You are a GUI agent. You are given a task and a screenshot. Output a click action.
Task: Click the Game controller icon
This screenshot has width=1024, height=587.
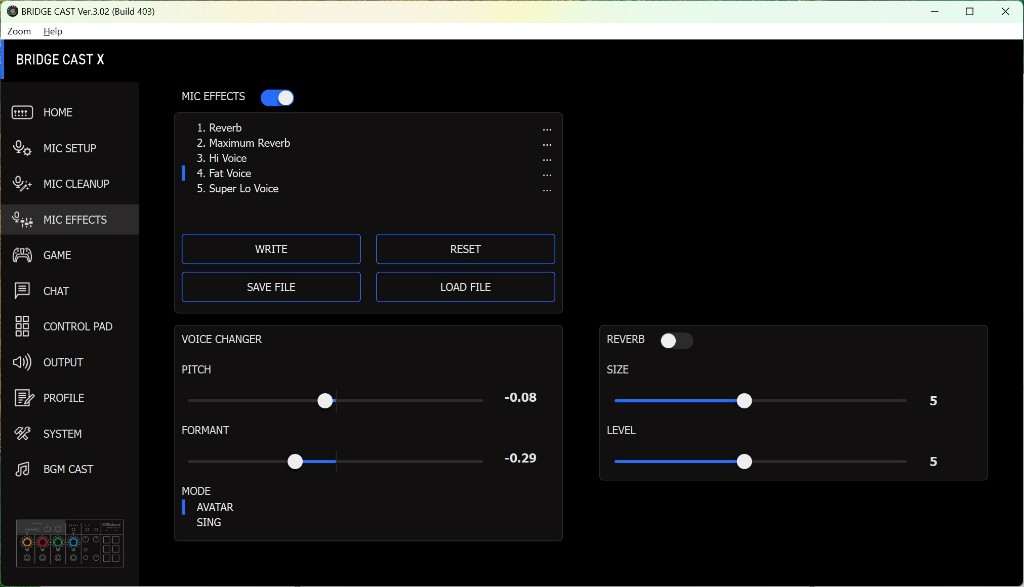pyautogui.click(x=22, y=255)
